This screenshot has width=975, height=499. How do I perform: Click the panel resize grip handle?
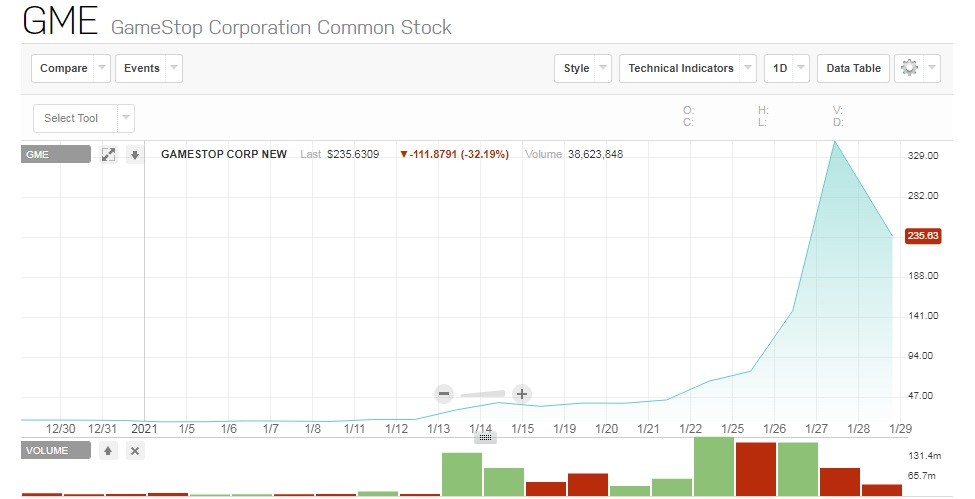(485, 437)
